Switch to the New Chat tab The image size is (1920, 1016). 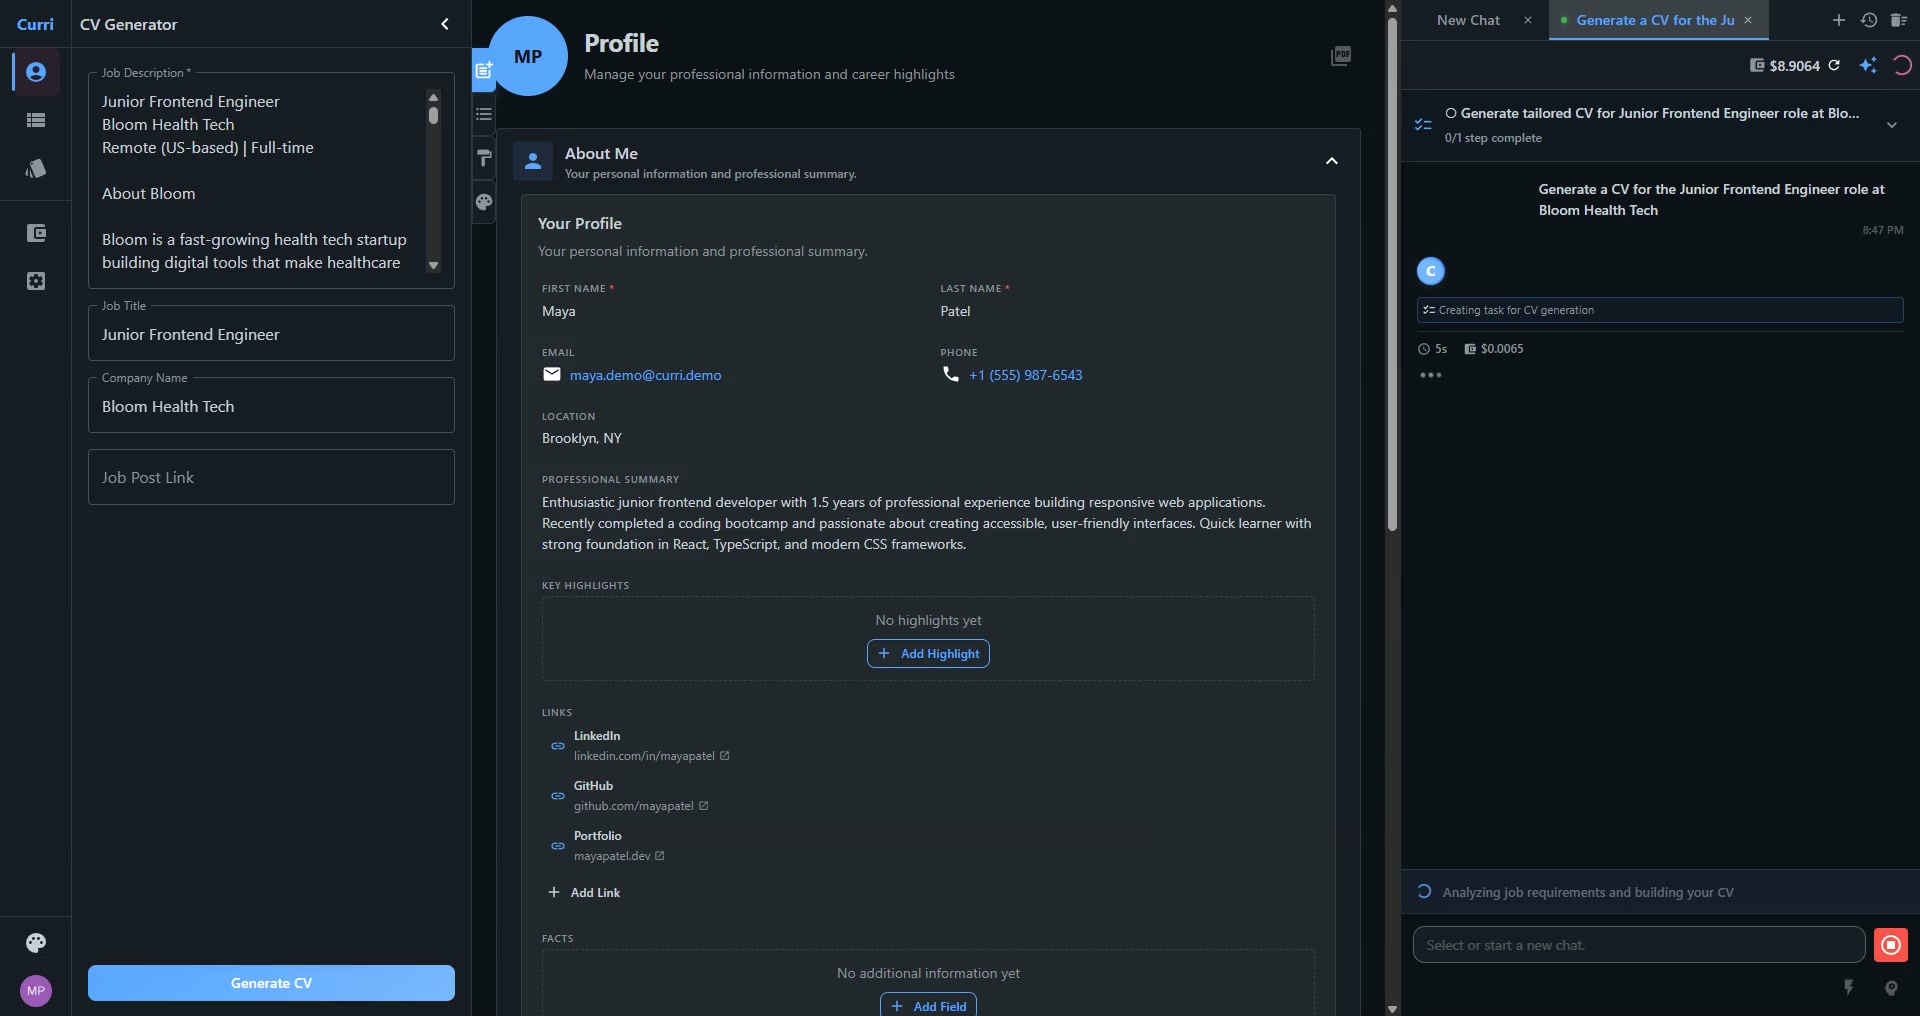pos(1468,20)
